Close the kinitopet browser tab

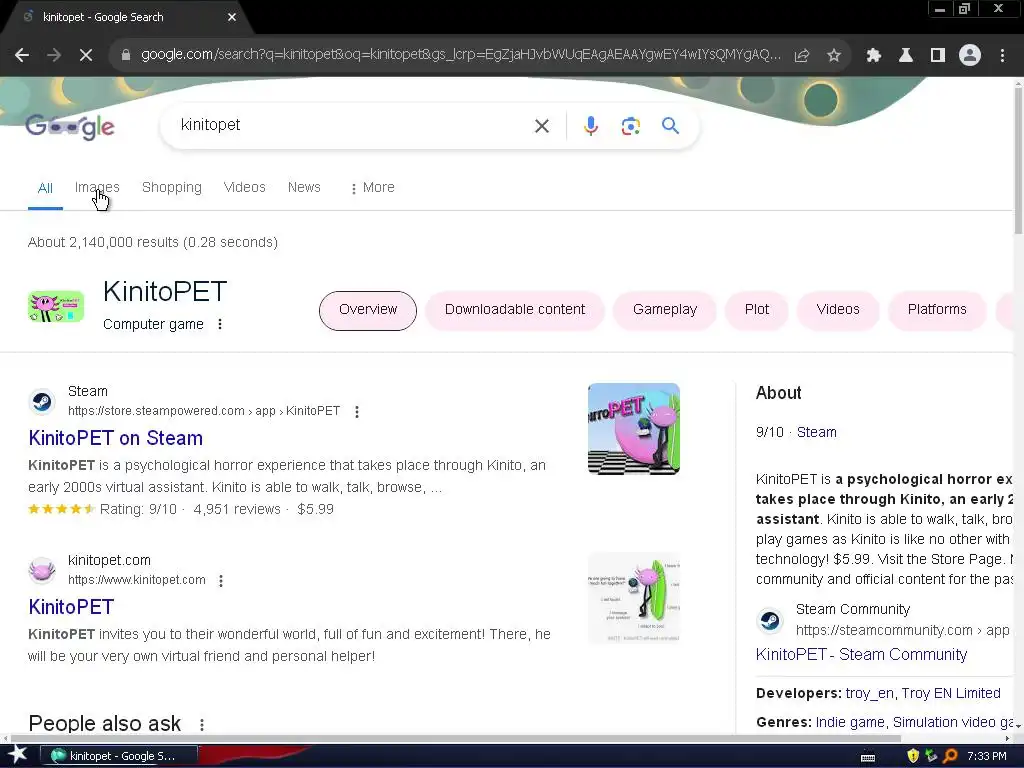(x=232, y=17)
